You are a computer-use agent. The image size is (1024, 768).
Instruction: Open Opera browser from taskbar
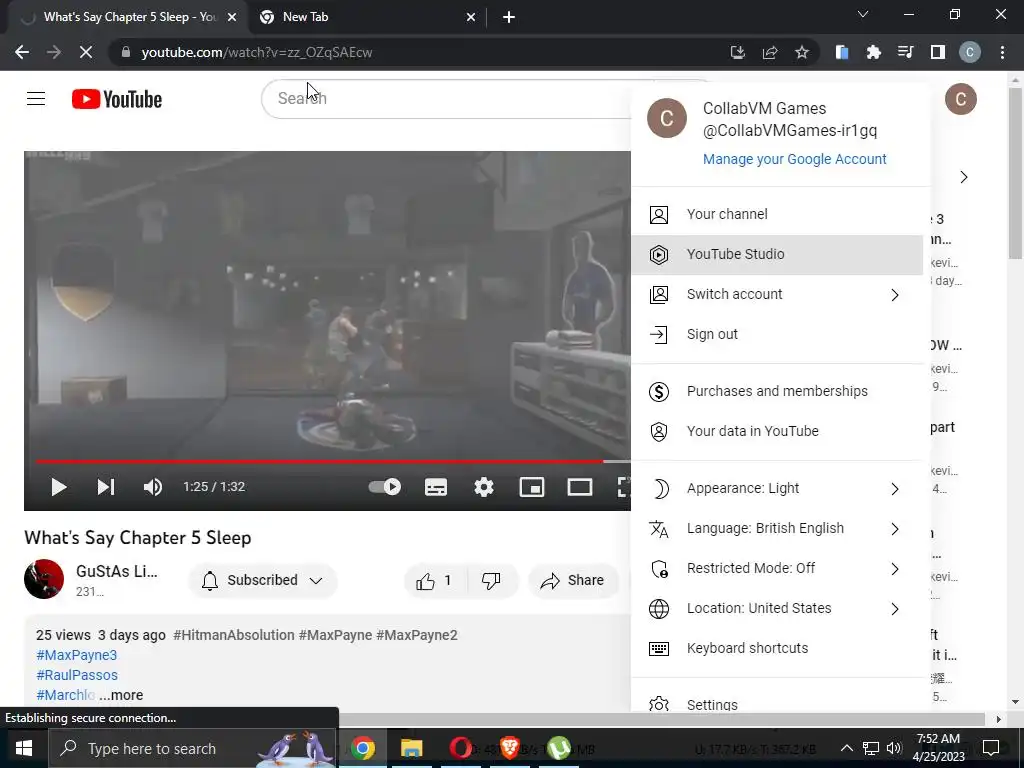460,748
